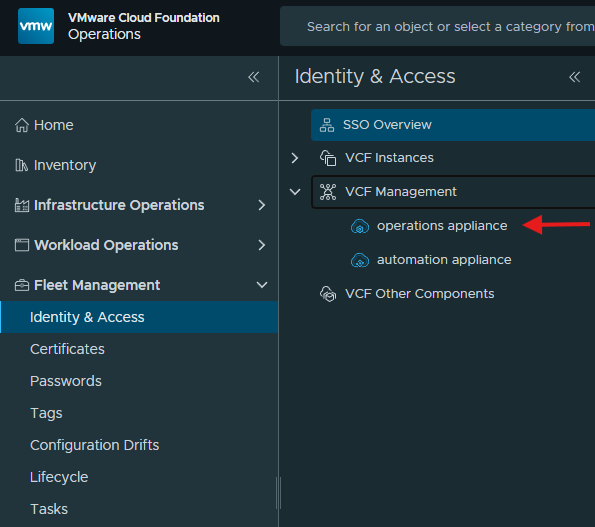Collapse the Fleet Management section chevron
Image resolution: width=595 pixels, height=527 pixels.
262,285
